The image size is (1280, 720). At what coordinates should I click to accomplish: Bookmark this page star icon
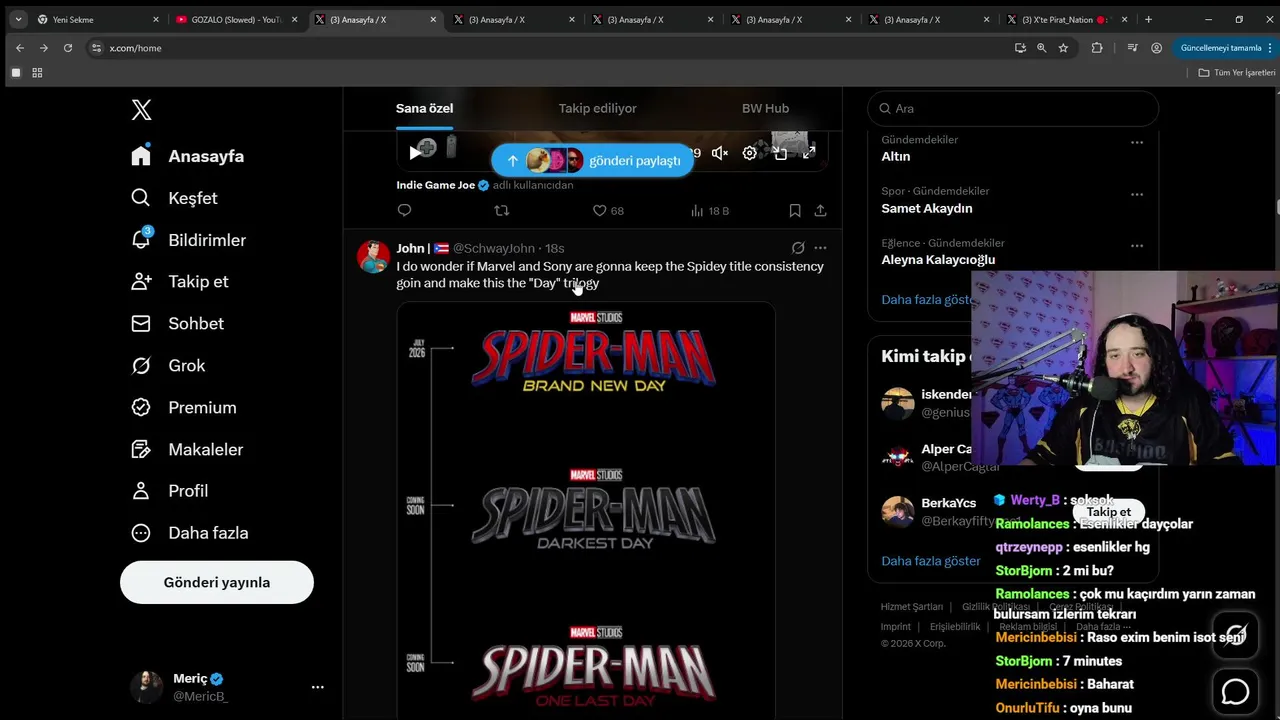tap(1063, 48)
